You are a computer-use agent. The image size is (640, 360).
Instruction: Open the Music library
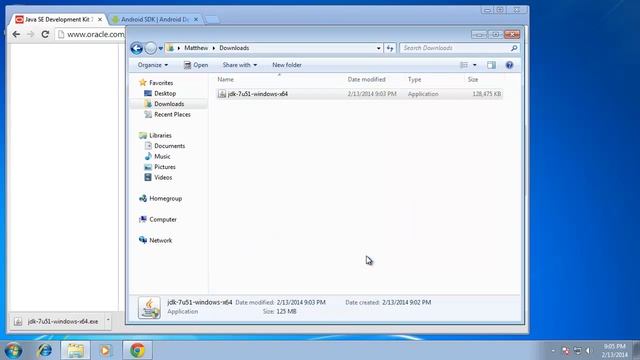[162, 157]
